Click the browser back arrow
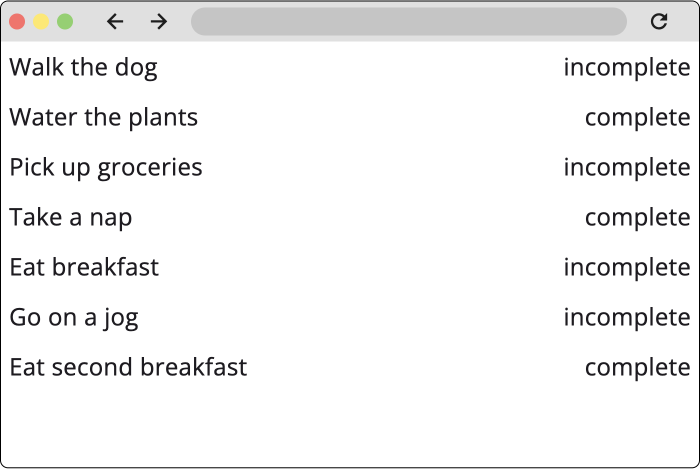Viewport: 700px width, 469px height. (115, 21)
